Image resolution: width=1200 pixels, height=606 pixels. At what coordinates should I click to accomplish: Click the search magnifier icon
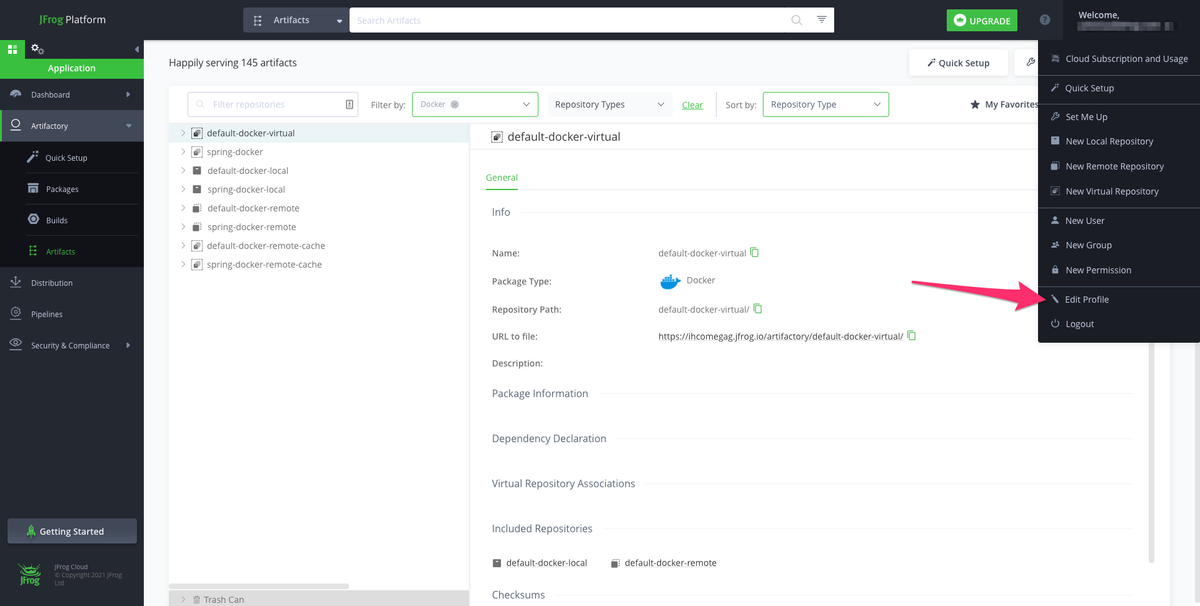pyautogui.click(x=797, y=20)
